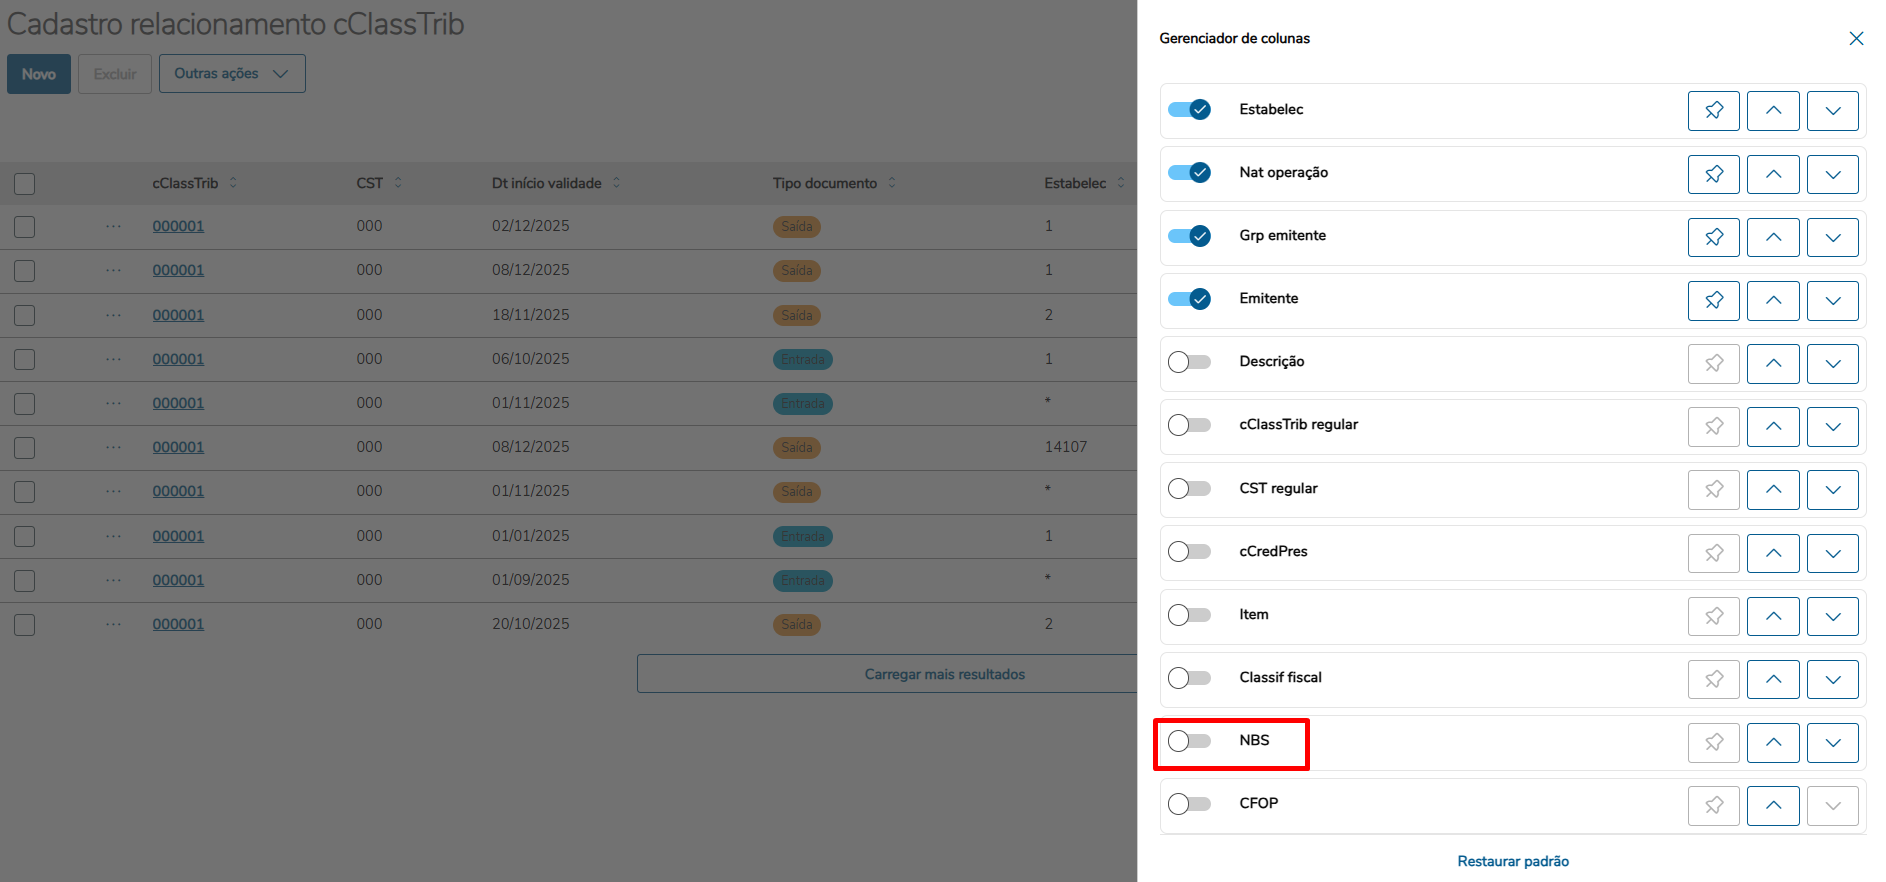The width and height of the screenshot is (1886, 882).
Task: Enable the NBS column toggle
Action: (x=1189, y=741)
